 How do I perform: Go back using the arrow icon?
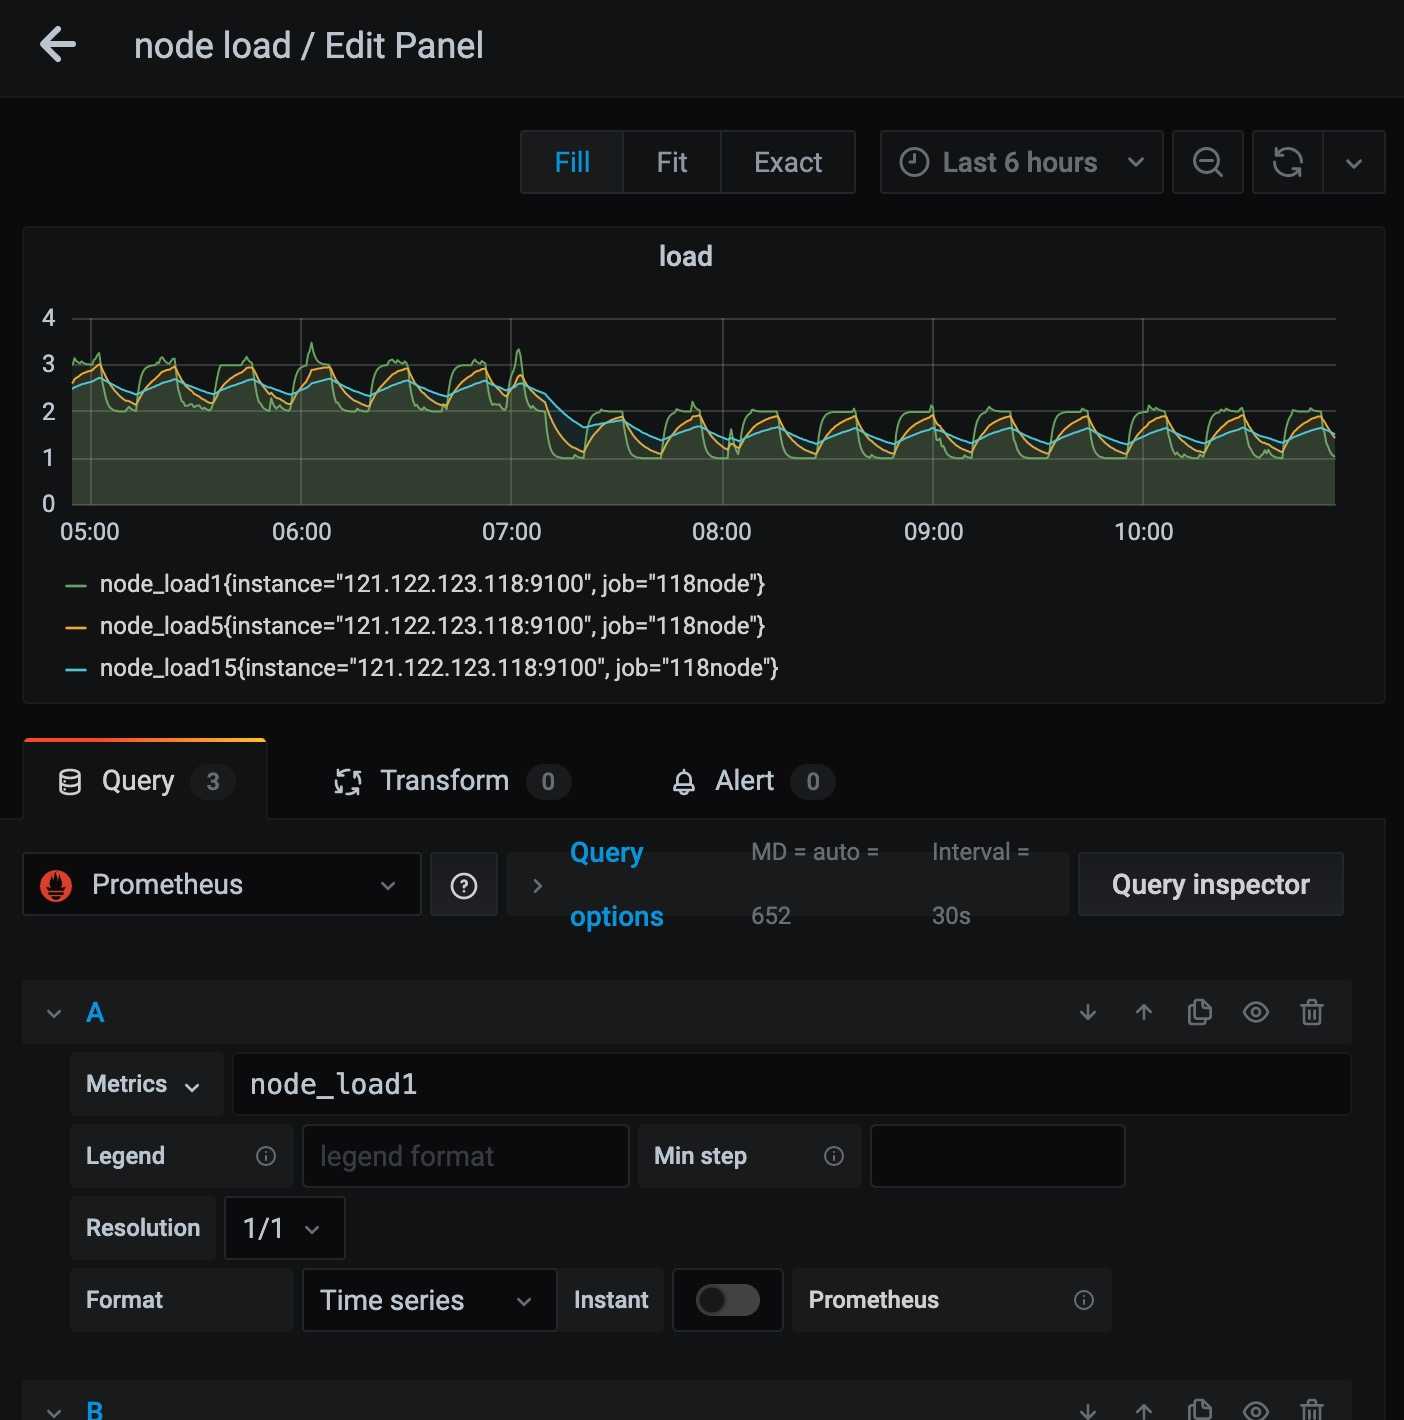click(x=58, y=45)
